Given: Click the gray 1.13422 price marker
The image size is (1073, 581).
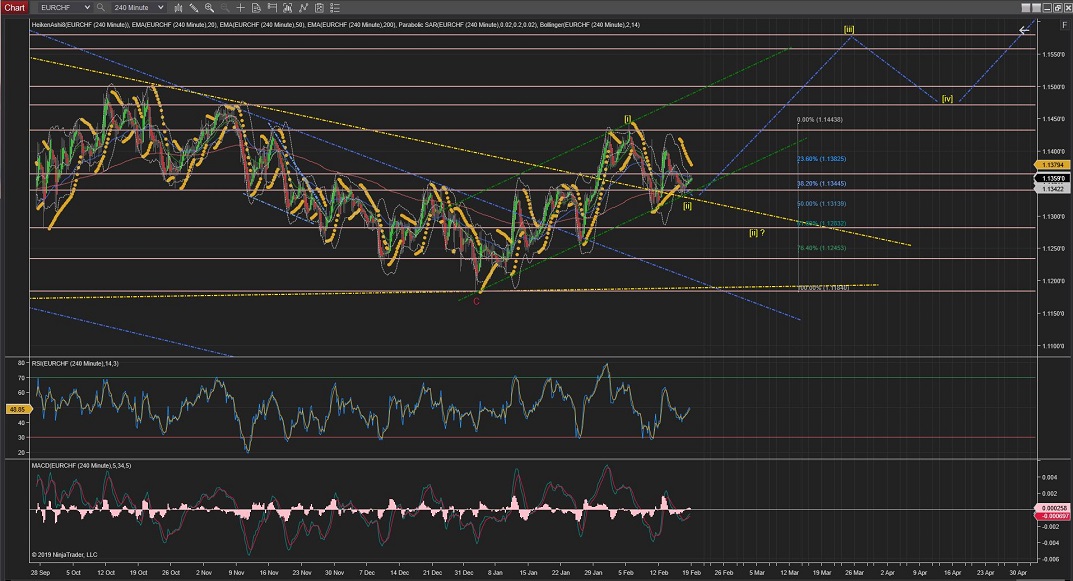Looking at the screenshot, I should coord(1052,189).
